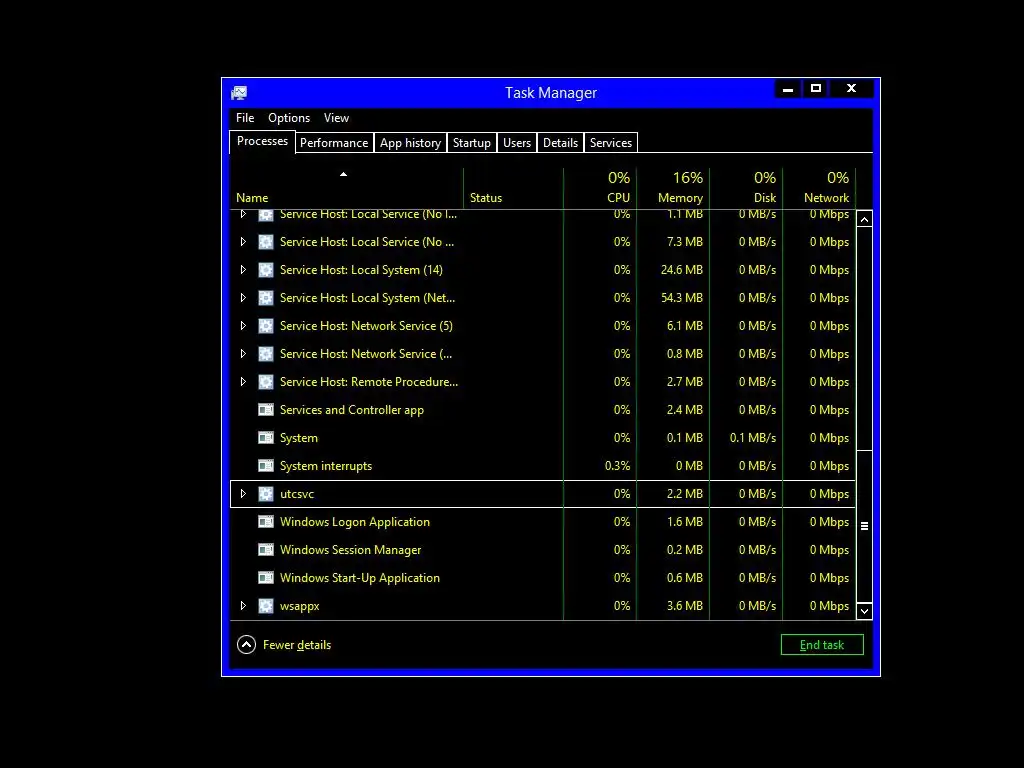Click the scrollbar up arrow
Viewport: 1024px width, 768px height.
[864, 219]
